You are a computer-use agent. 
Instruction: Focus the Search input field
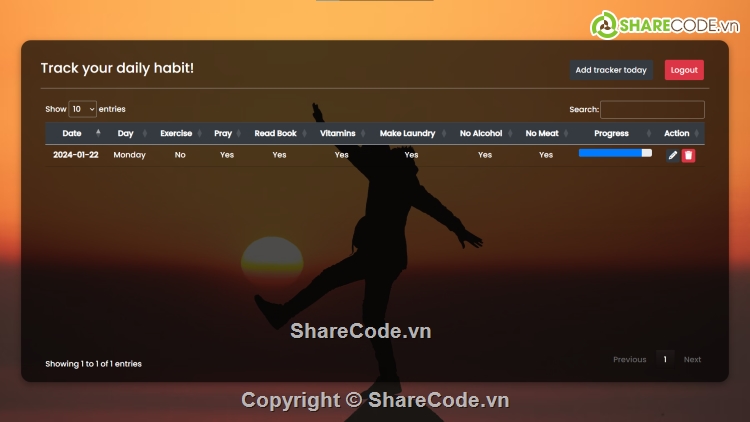[x=652, y=110]
